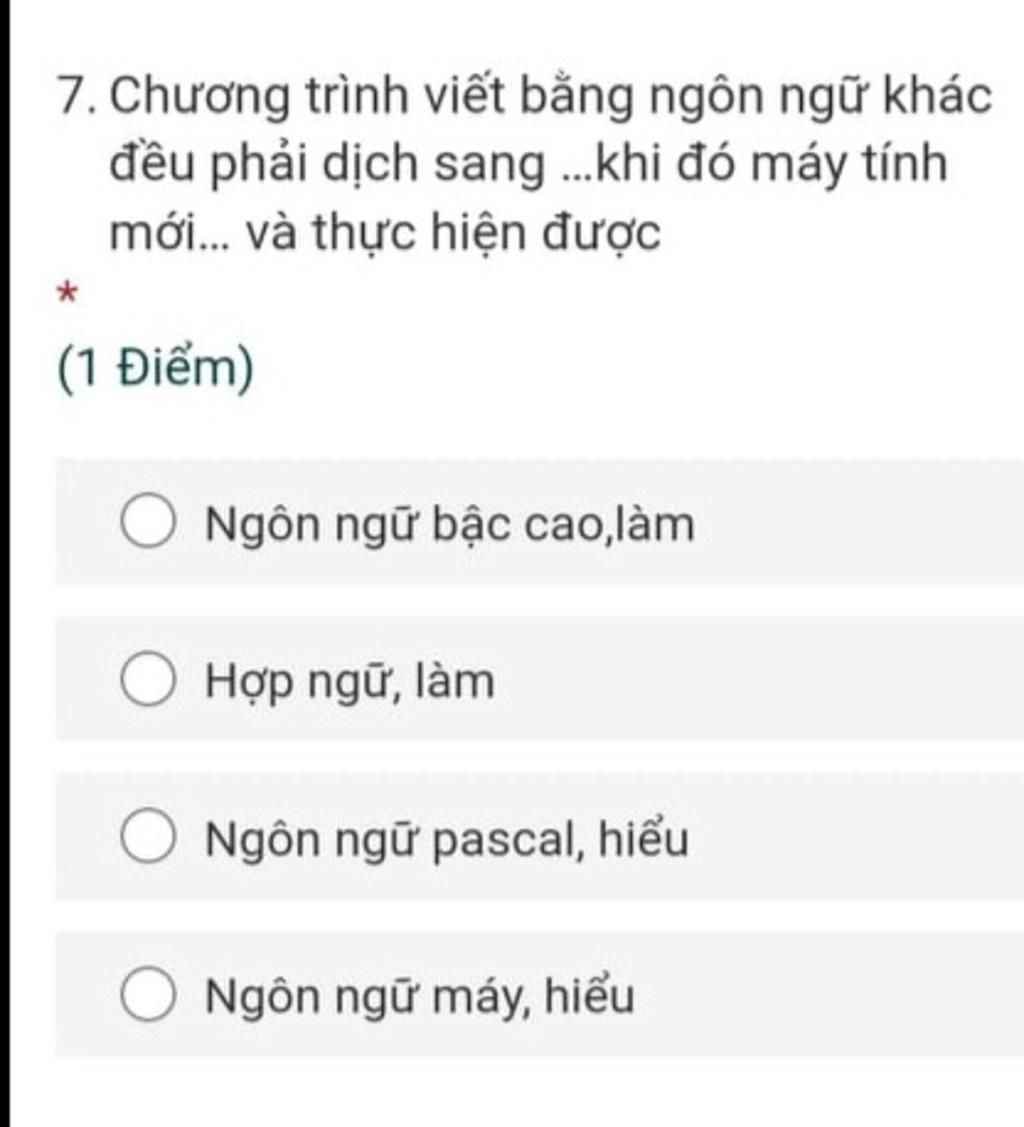The height and width of the screenshot is (1127, 1024).
Task: Click the question line 'Chương trình viết bằng ngôn ngữ khác'
Action: [x=551, y=96]
